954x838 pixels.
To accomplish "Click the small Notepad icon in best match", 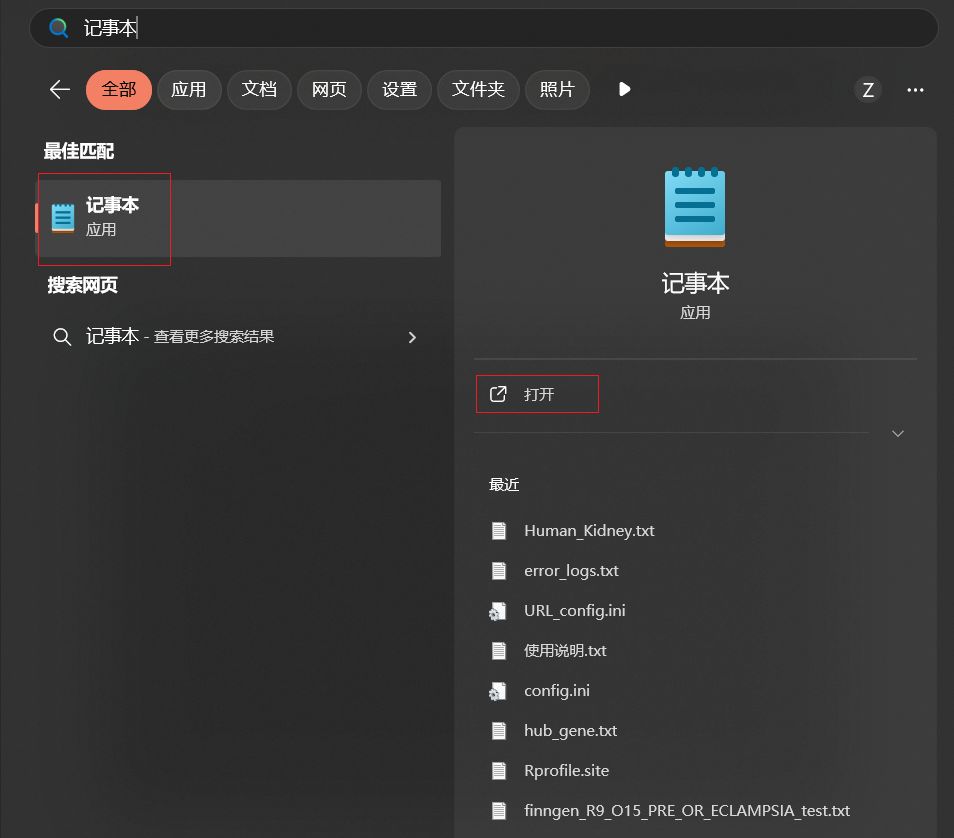I will pos(63,218).
